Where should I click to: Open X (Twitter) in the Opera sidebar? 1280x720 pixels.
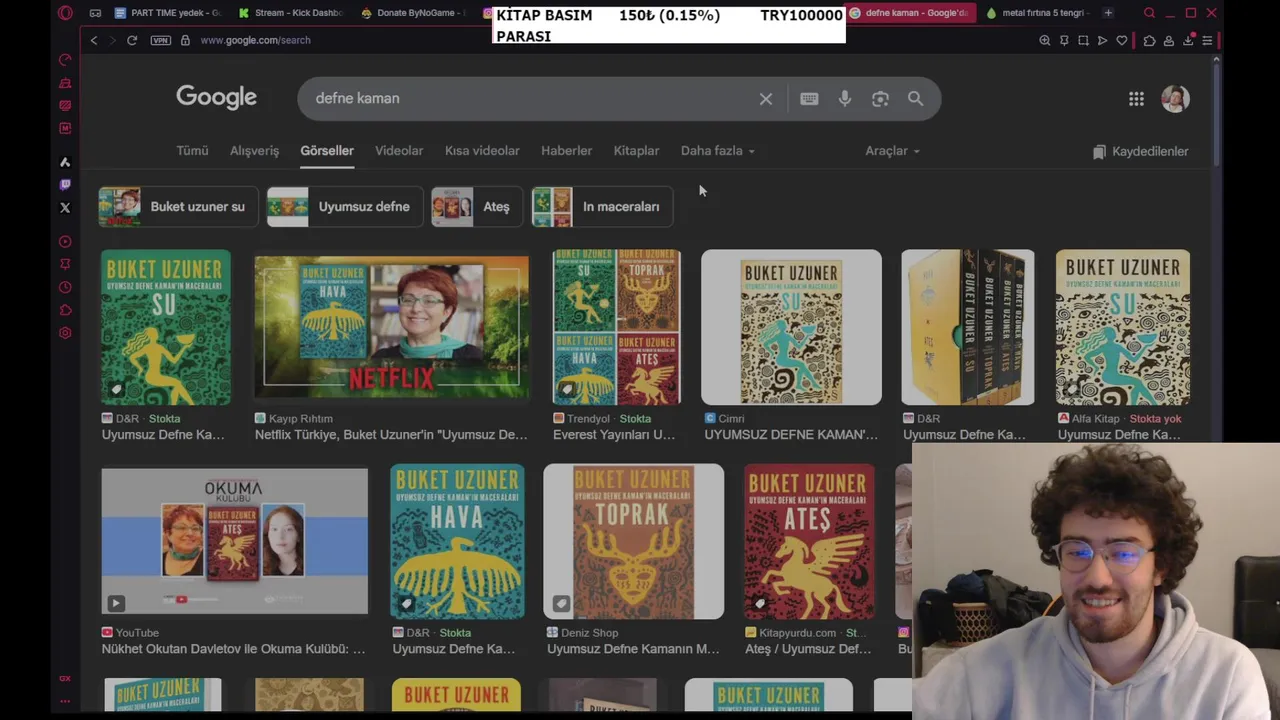coord(65,208)
